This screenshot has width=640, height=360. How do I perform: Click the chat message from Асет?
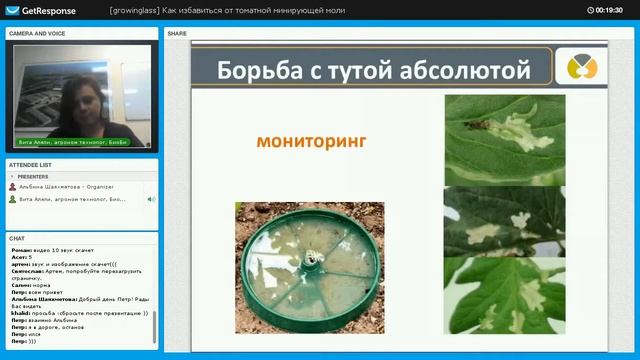click(x=22, y=257)
